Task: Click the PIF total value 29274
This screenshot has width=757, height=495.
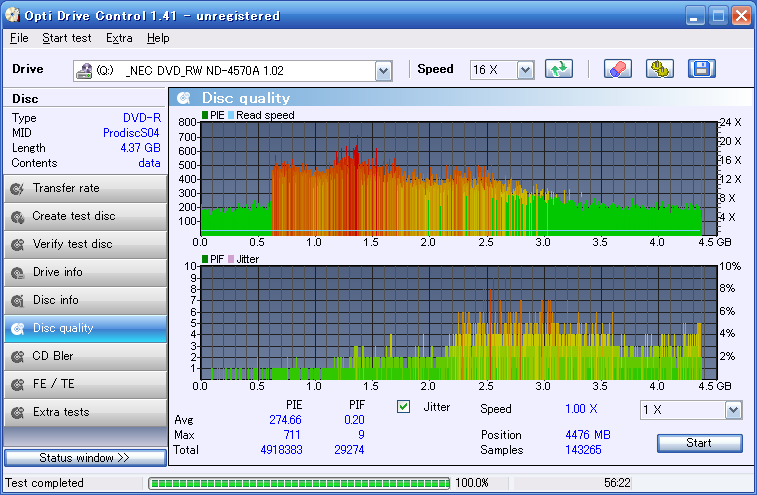Action: click(349, 450)
